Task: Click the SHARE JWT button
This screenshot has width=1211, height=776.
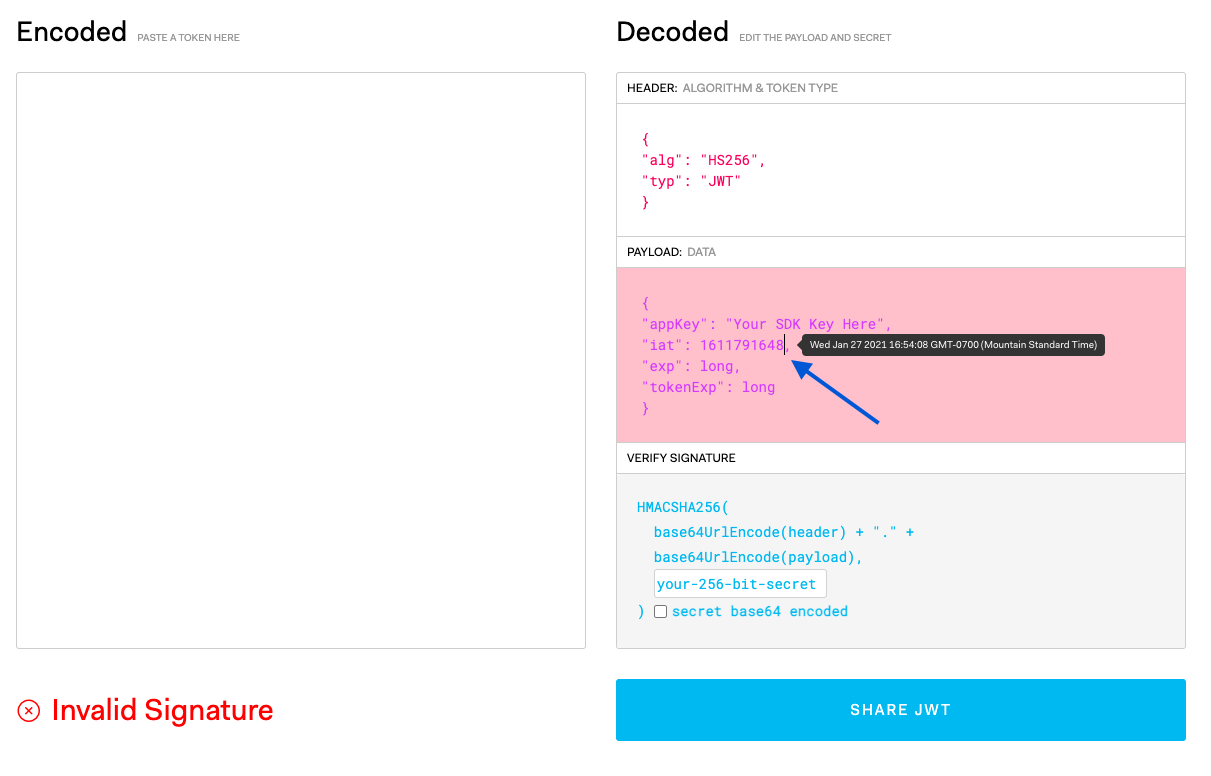Action: 900,710
